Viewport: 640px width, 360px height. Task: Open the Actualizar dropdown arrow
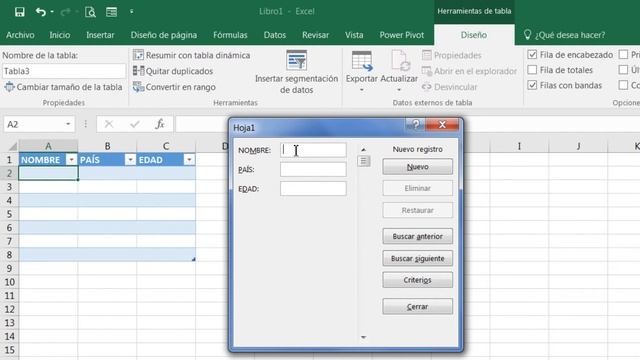tap(399, 90)
